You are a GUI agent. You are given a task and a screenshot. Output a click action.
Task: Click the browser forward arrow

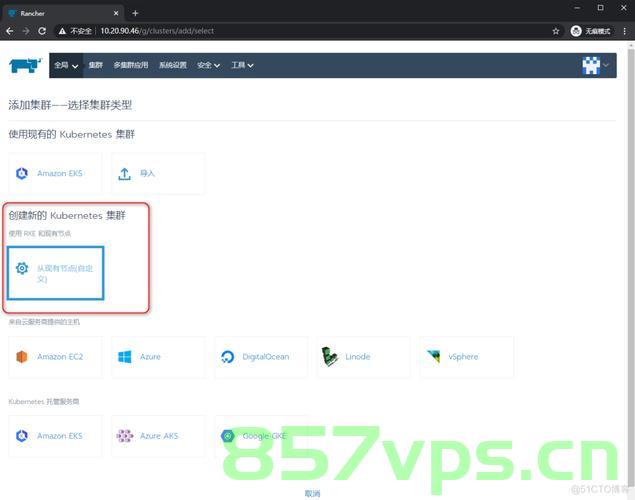click(x=26, y=31)
